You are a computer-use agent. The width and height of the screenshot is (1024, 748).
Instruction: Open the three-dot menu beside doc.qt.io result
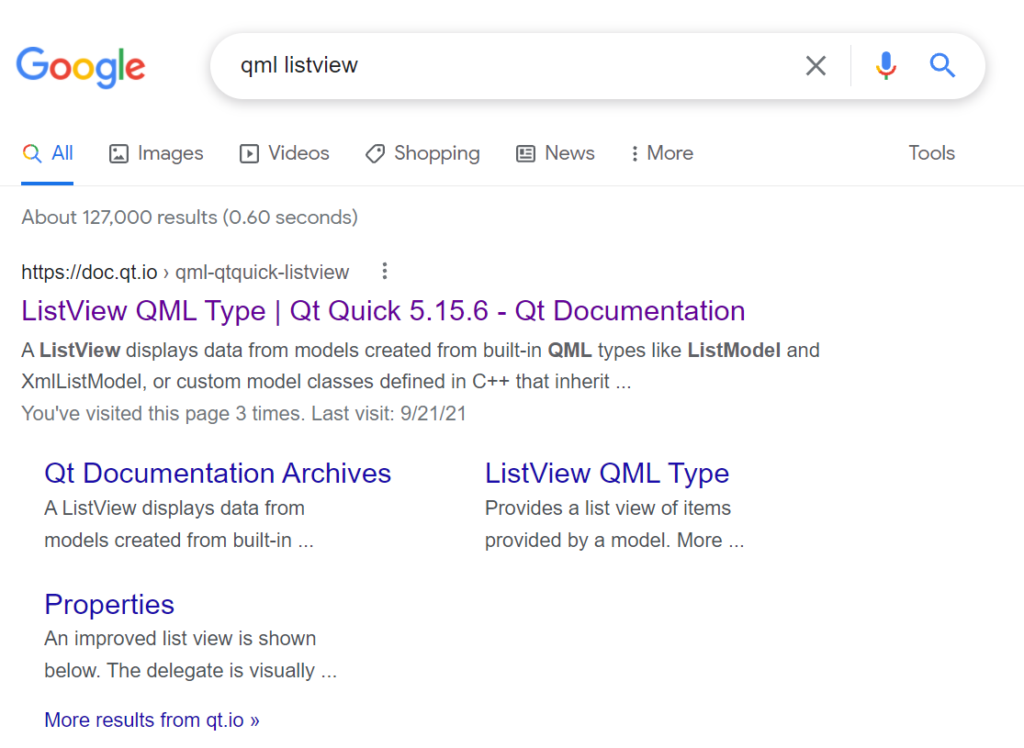(x=385, y=271)
